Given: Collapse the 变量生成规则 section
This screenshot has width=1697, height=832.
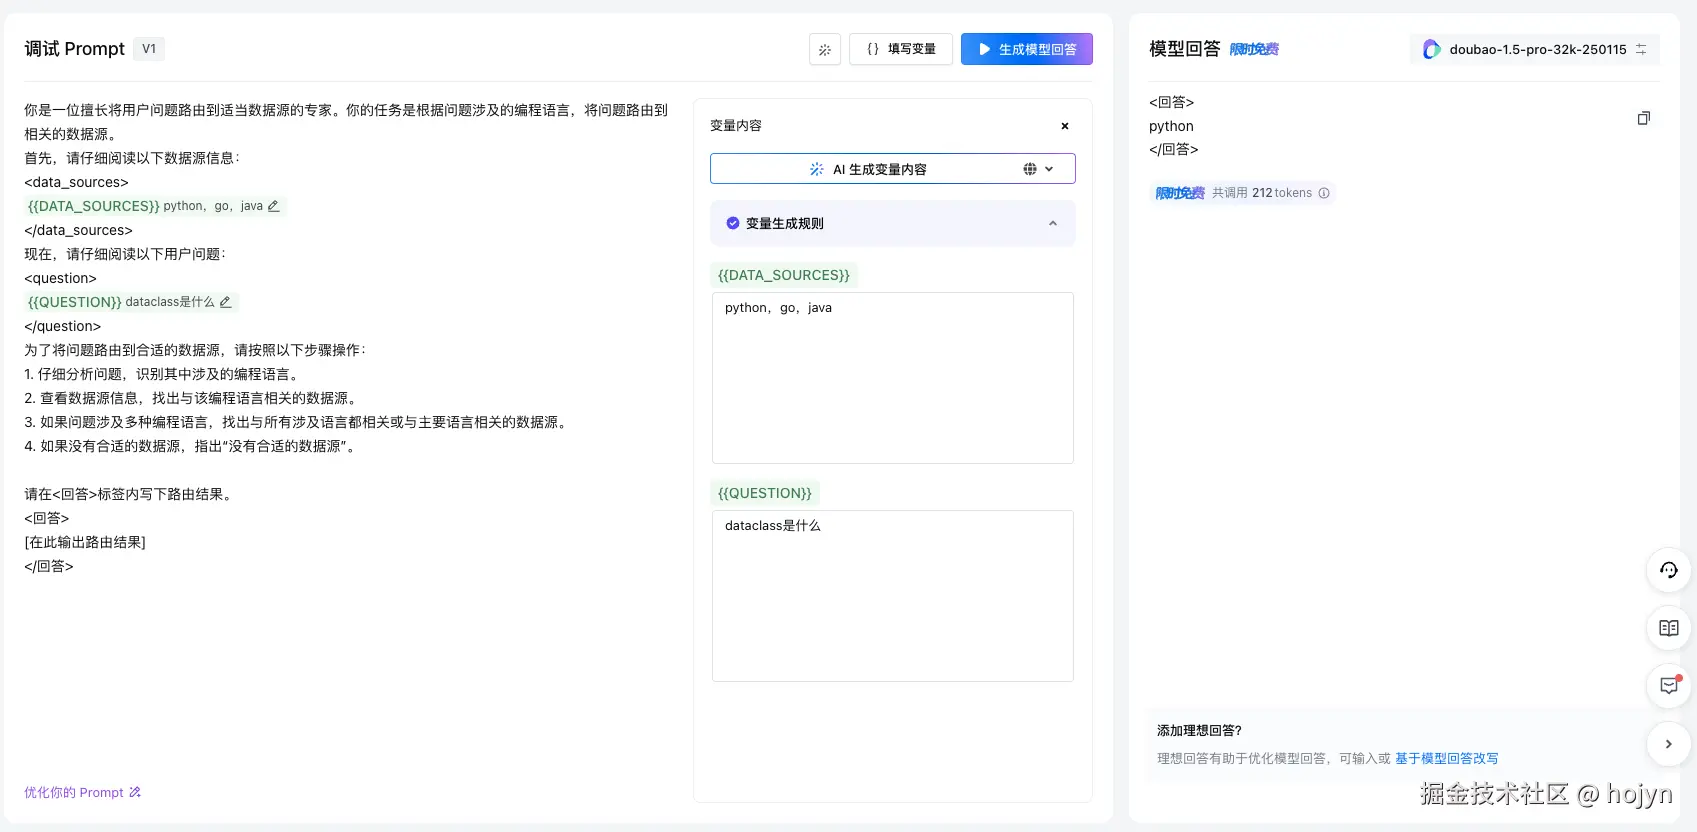Looking at the screenshot, I should tap(1053, 224).
